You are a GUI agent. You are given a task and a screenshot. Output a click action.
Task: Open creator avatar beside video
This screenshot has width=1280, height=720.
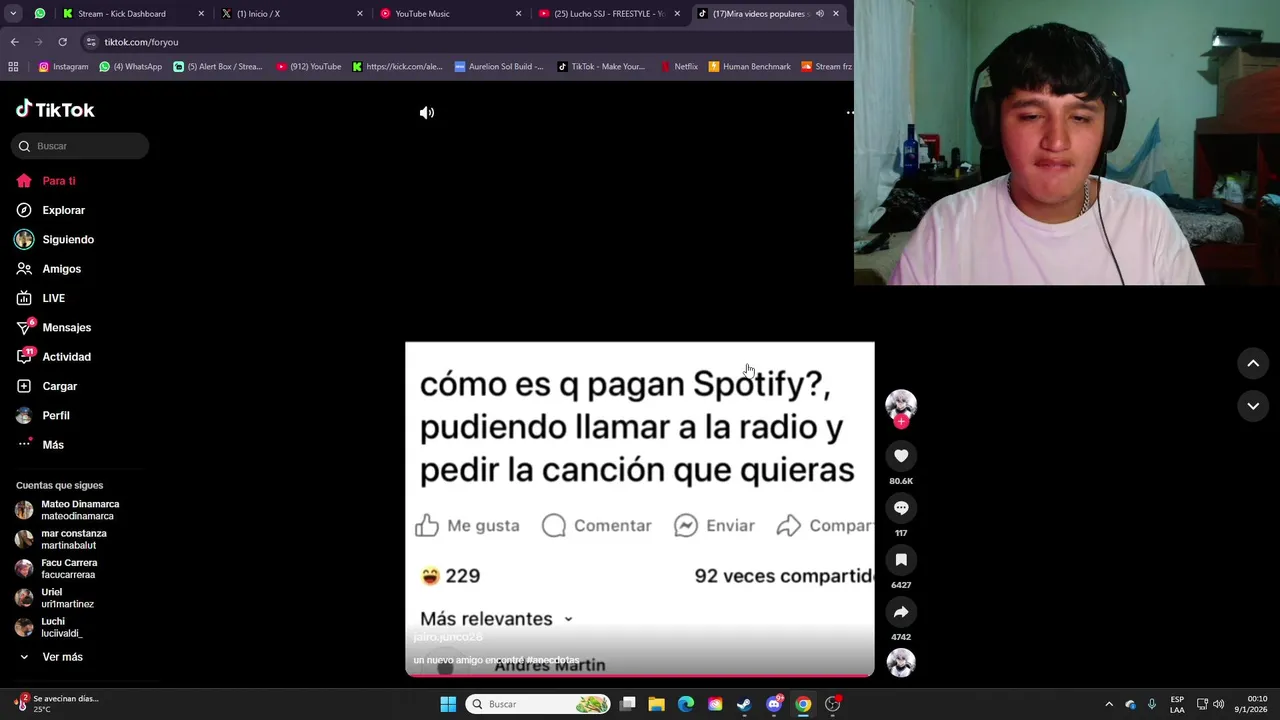tap(901, 404)
